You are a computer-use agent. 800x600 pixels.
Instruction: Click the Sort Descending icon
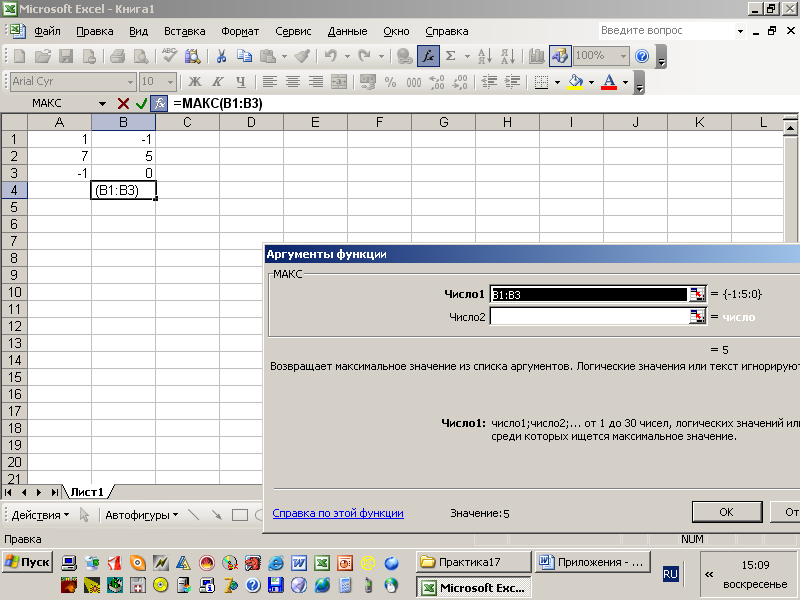tap(508, 56)
